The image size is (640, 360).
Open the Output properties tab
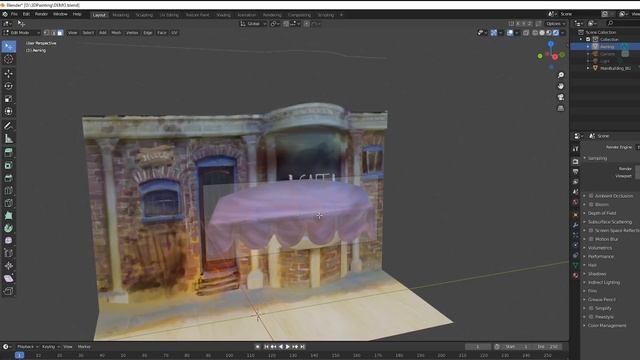(576, 172)
